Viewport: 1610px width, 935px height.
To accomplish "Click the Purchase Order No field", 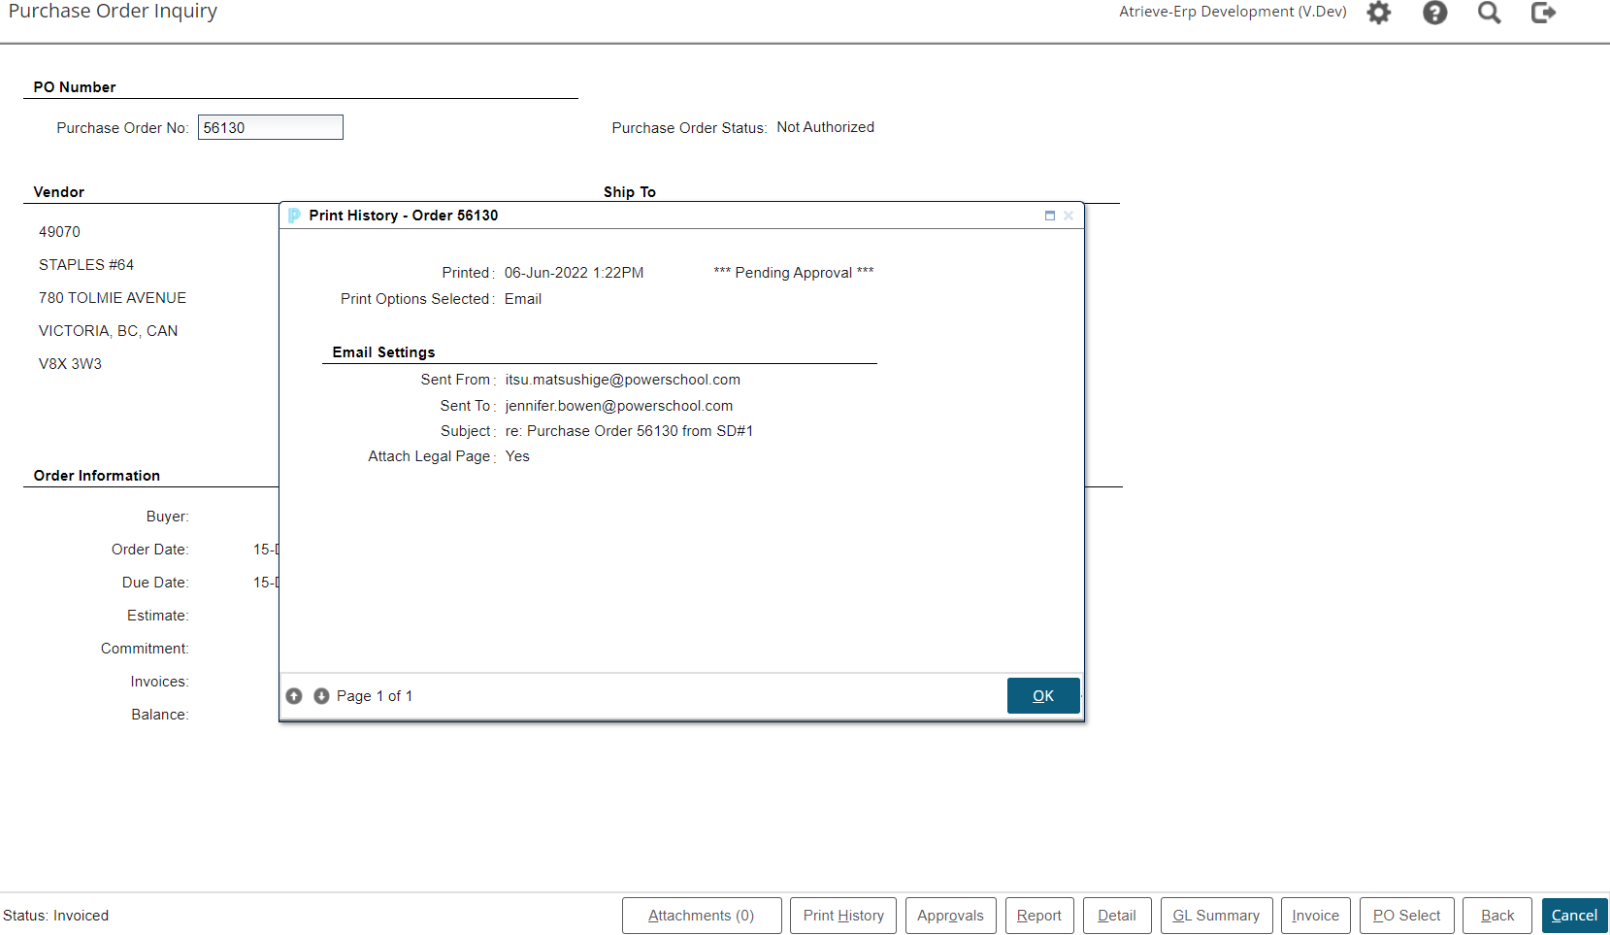I will coord(270,128).
